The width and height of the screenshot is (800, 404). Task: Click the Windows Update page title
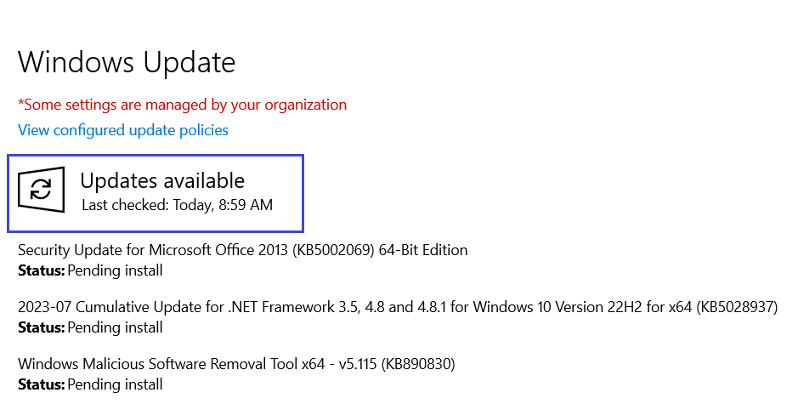[127, 62]
